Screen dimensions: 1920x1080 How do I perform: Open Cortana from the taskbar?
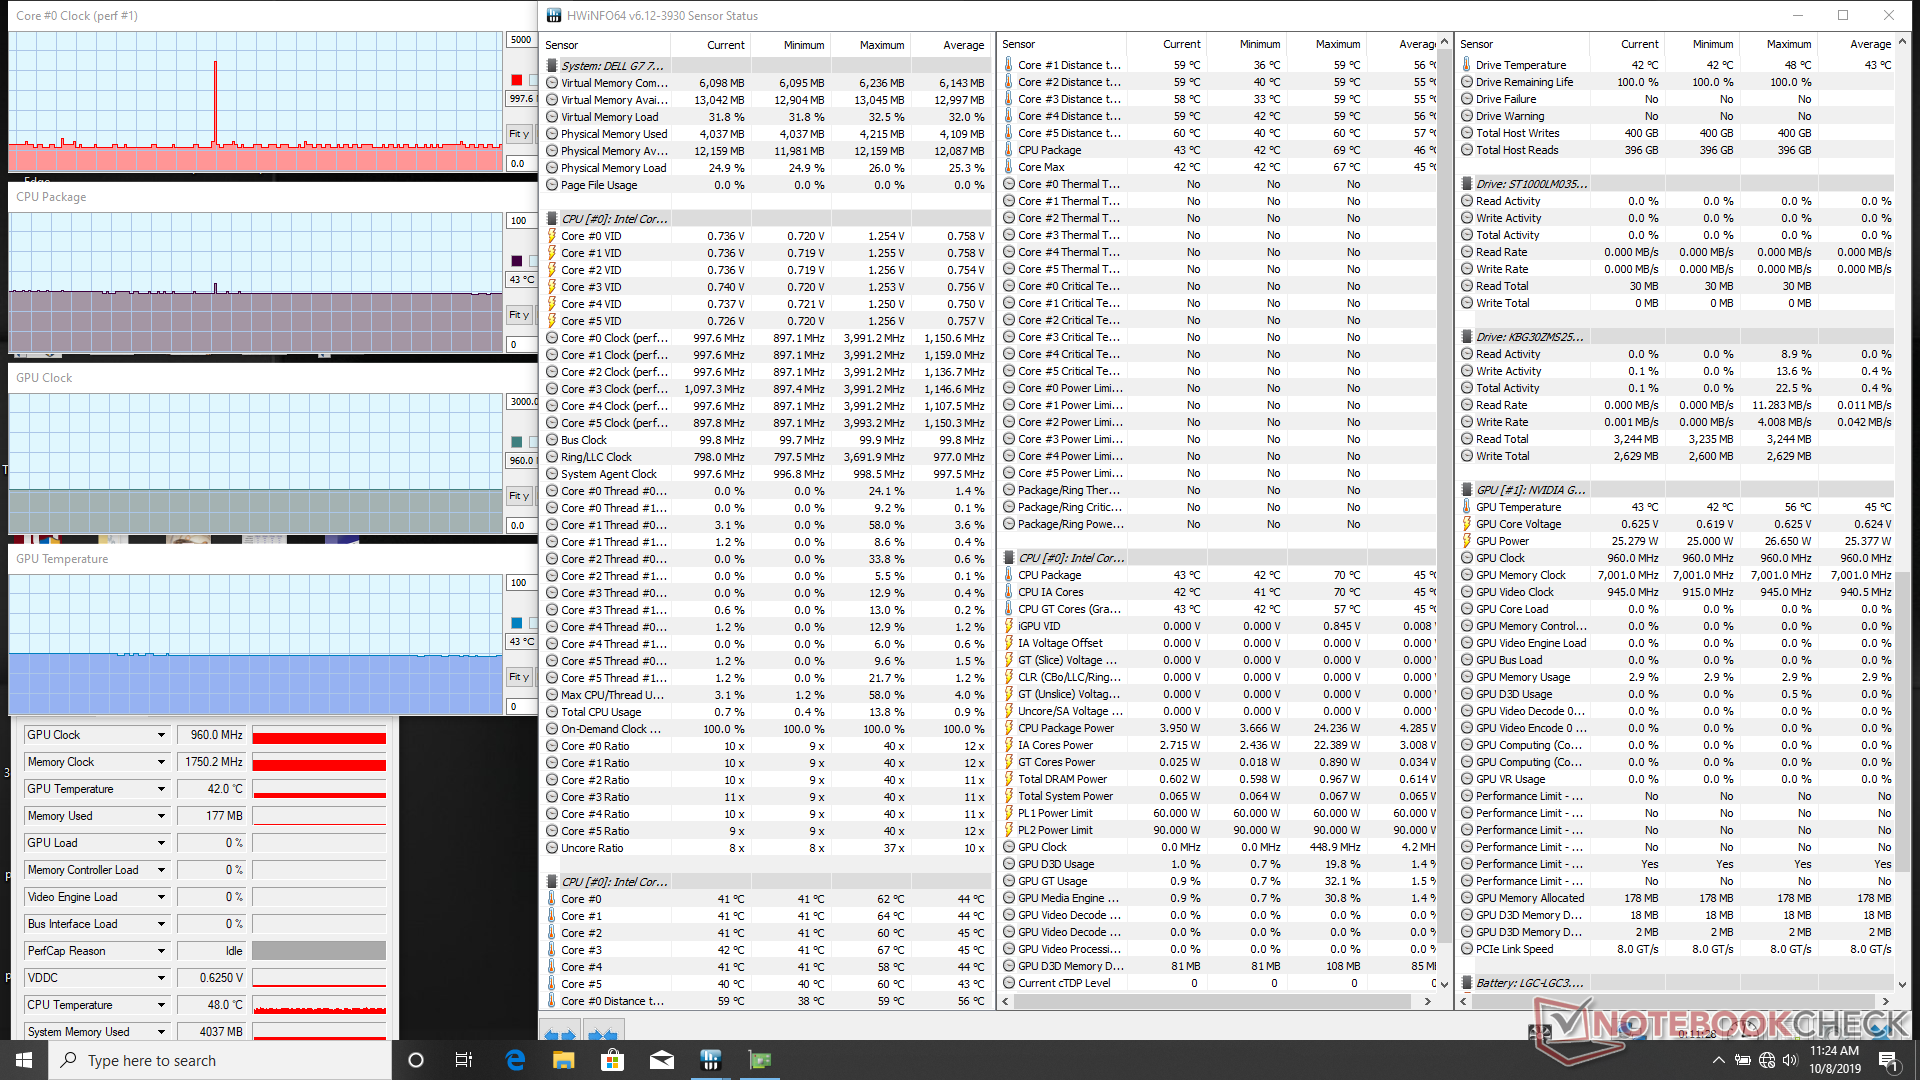click(x=416, y=1060)
